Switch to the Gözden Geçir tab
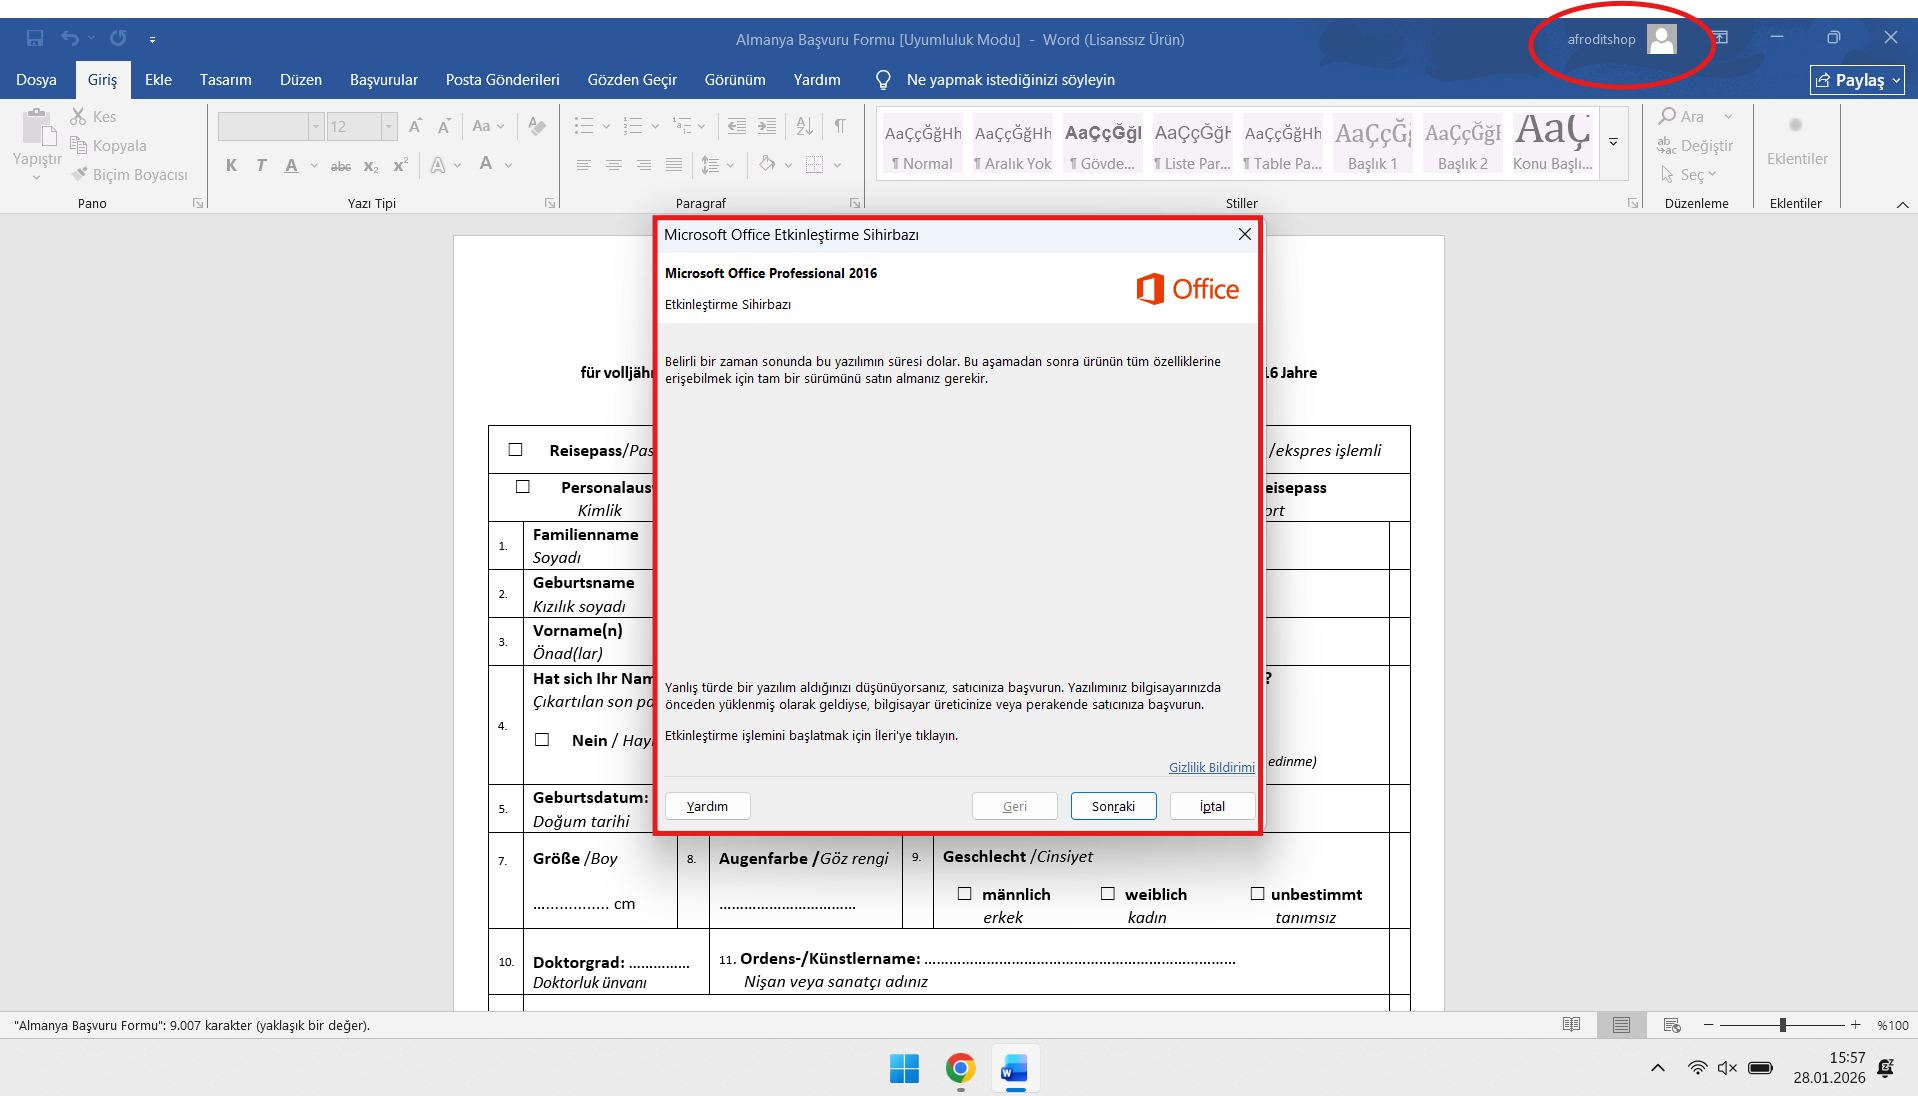The width and height of the screenshot is (1918, 1096). point(632,80)
